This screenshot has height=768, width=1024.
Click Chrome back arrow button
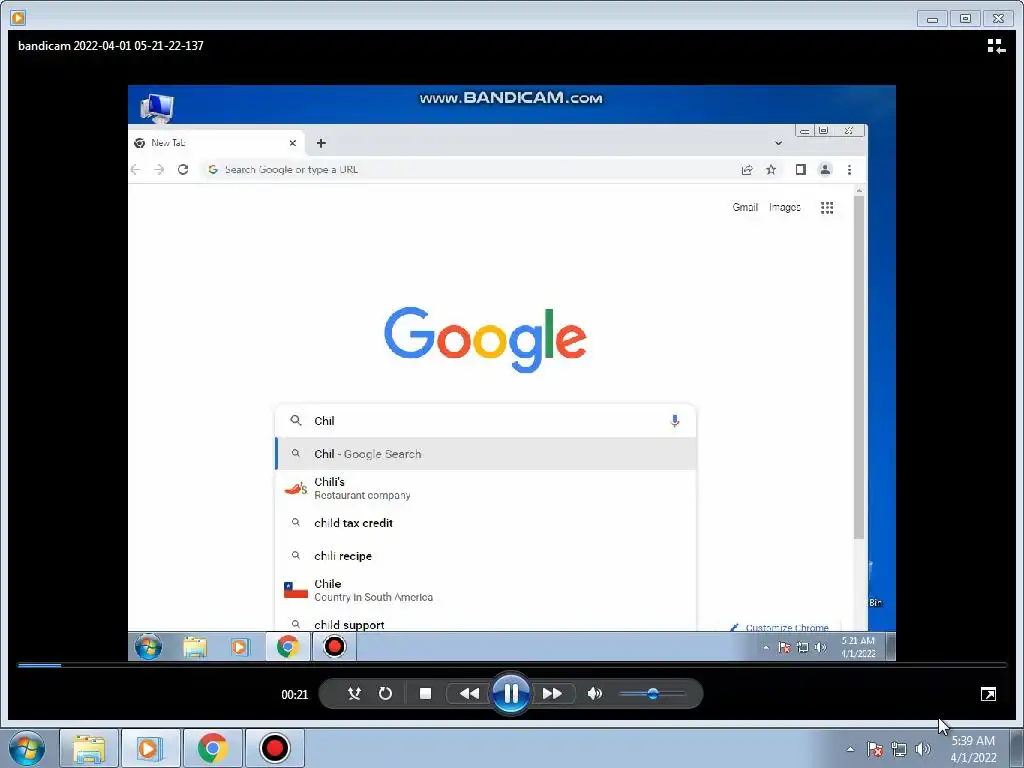(x=136, y=170)
